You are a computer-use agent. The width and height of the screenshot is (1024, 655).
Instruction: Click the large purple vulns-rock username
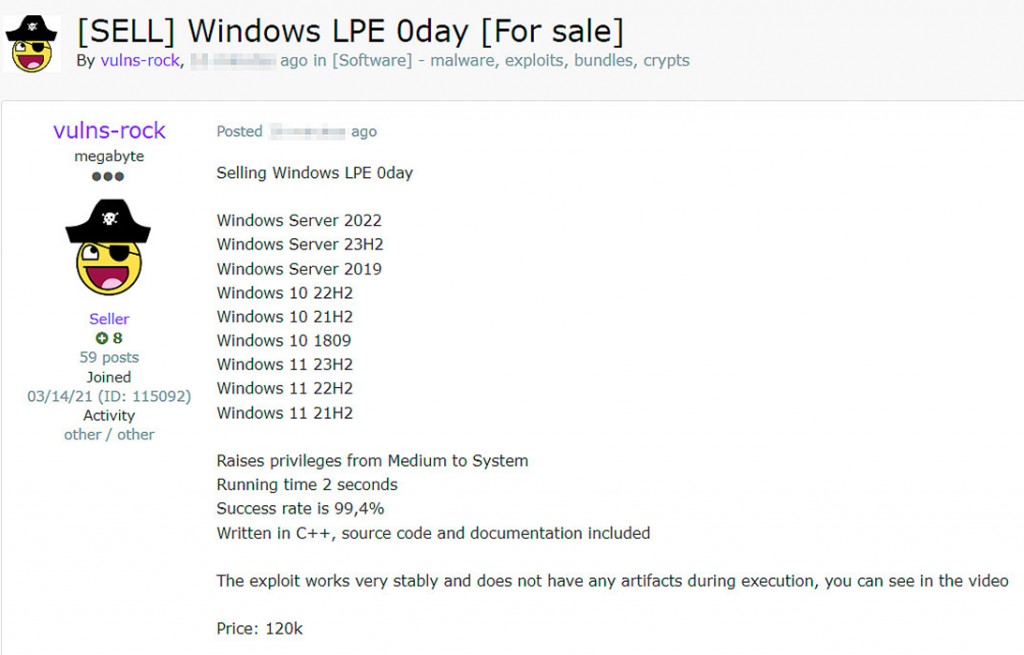109,131
